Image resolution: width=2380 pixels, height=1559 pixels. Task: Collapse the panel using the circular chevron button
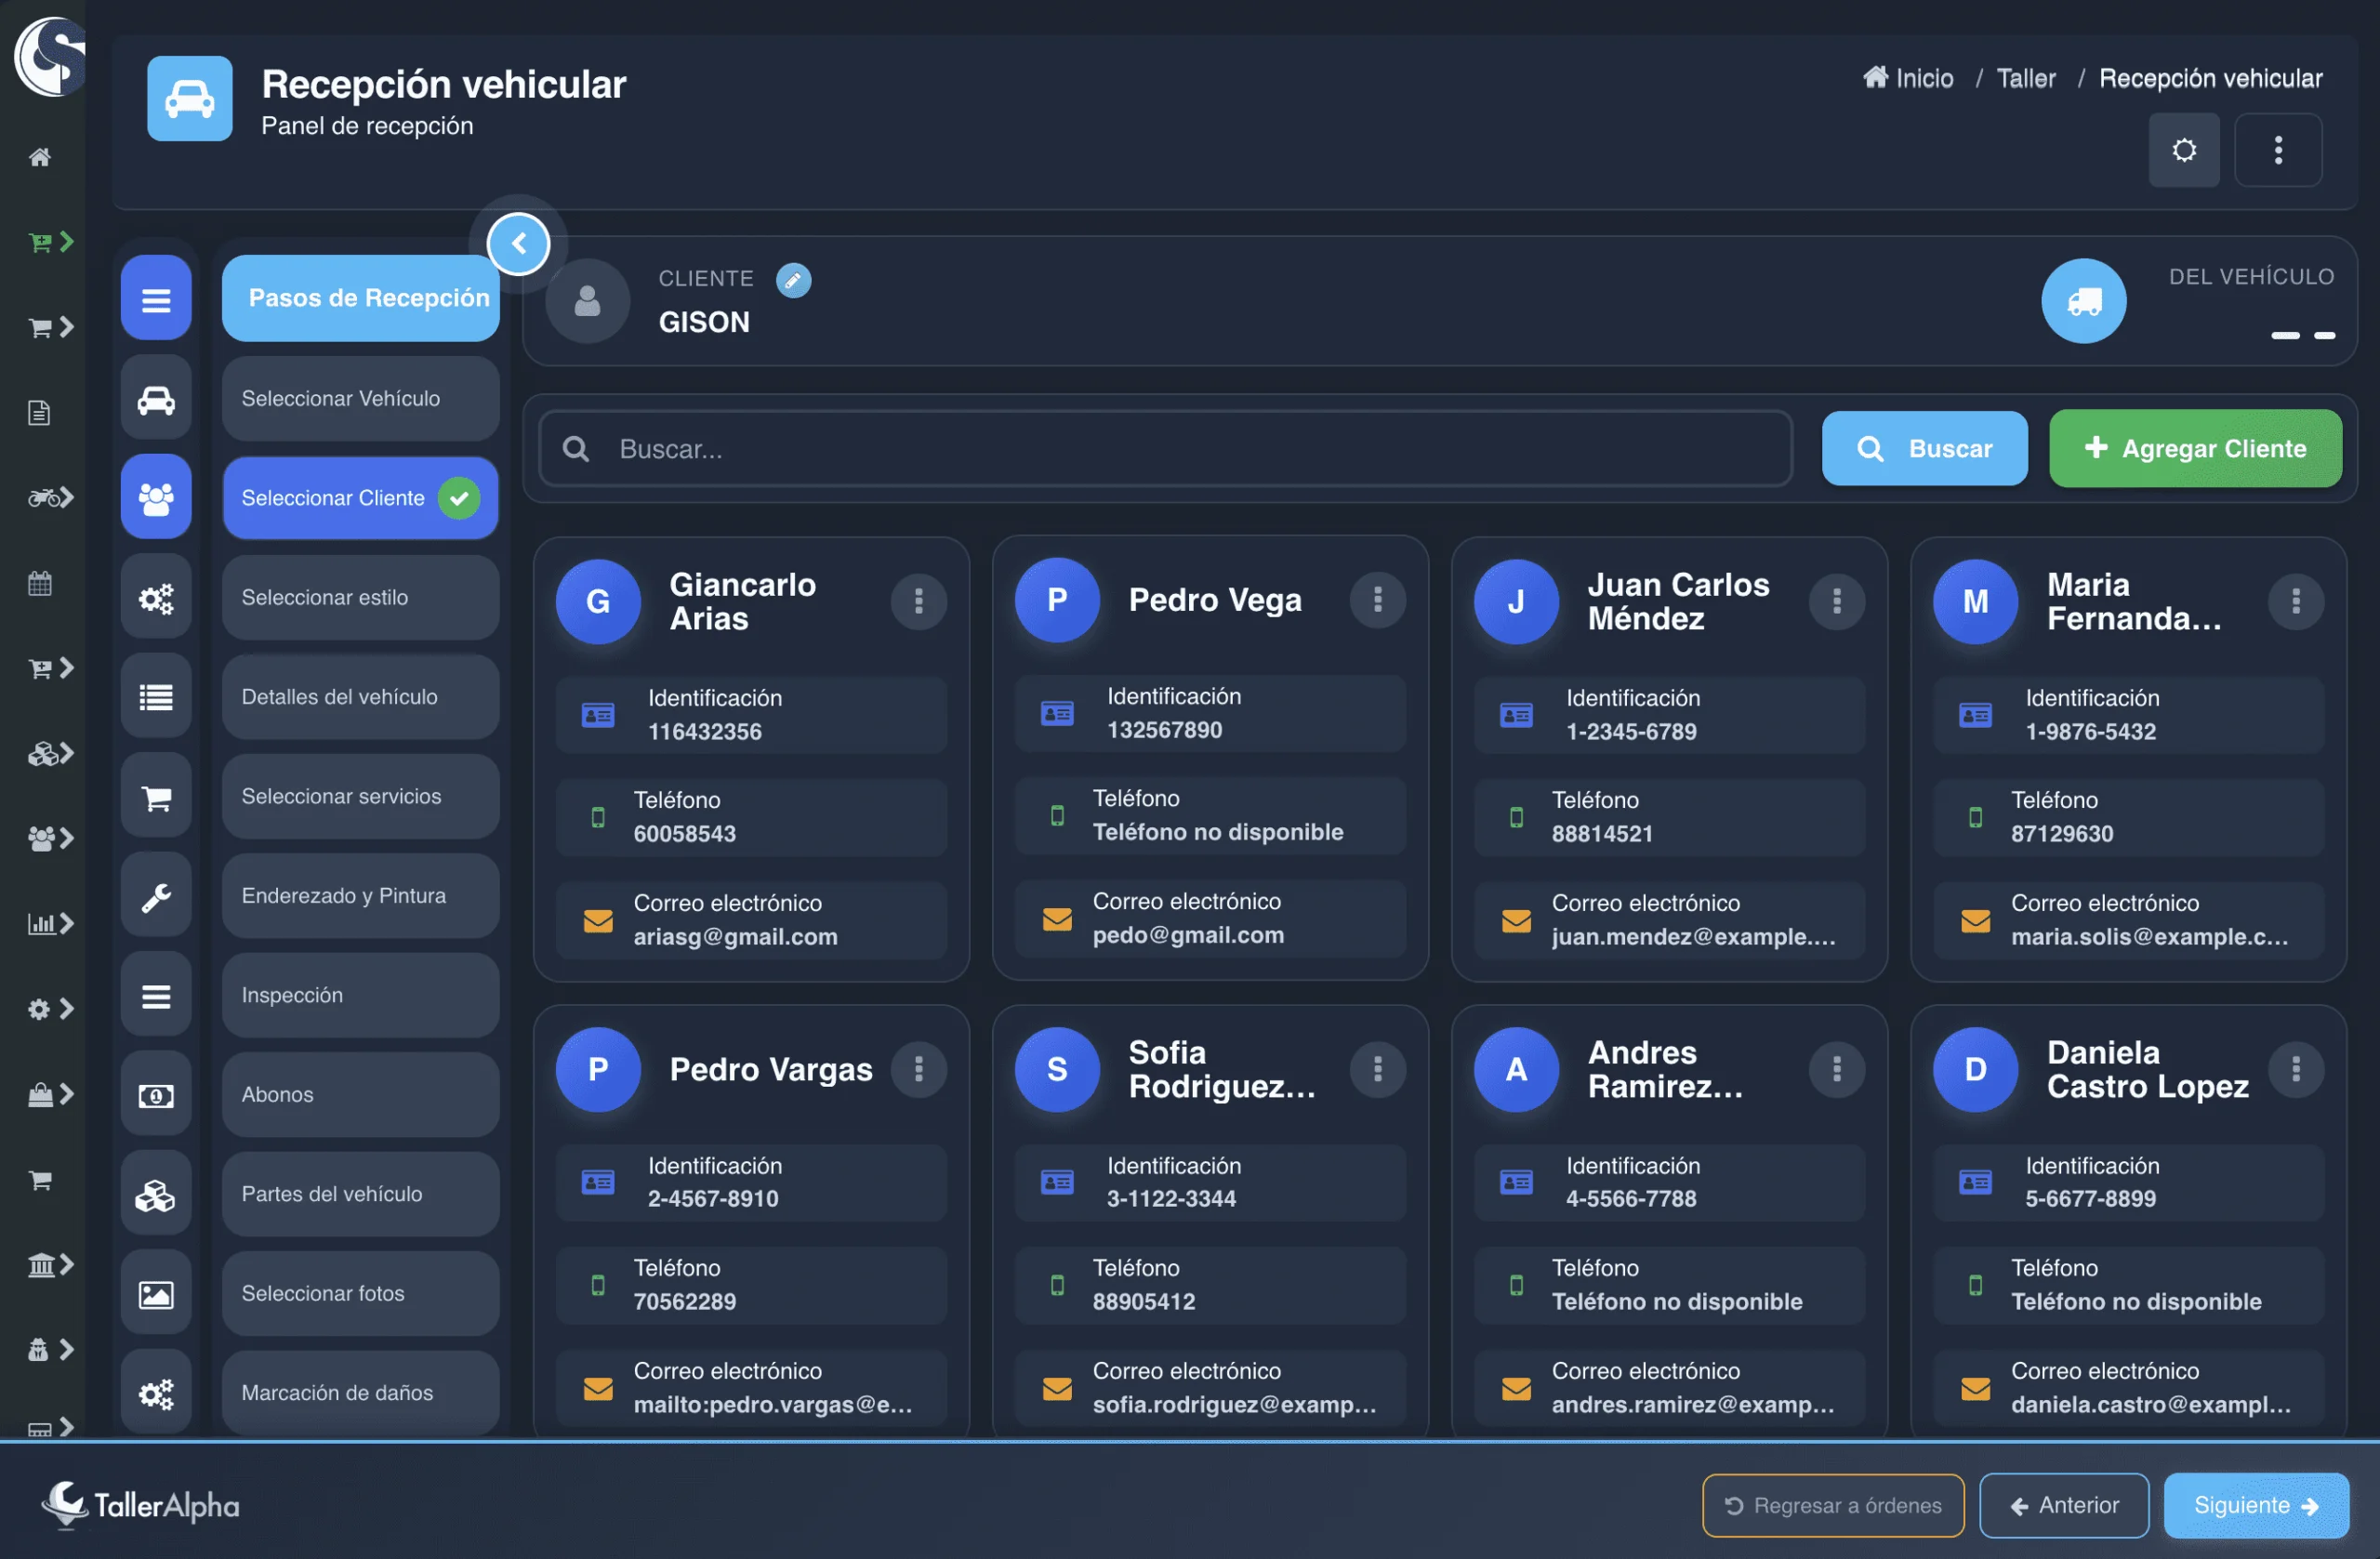519,243
